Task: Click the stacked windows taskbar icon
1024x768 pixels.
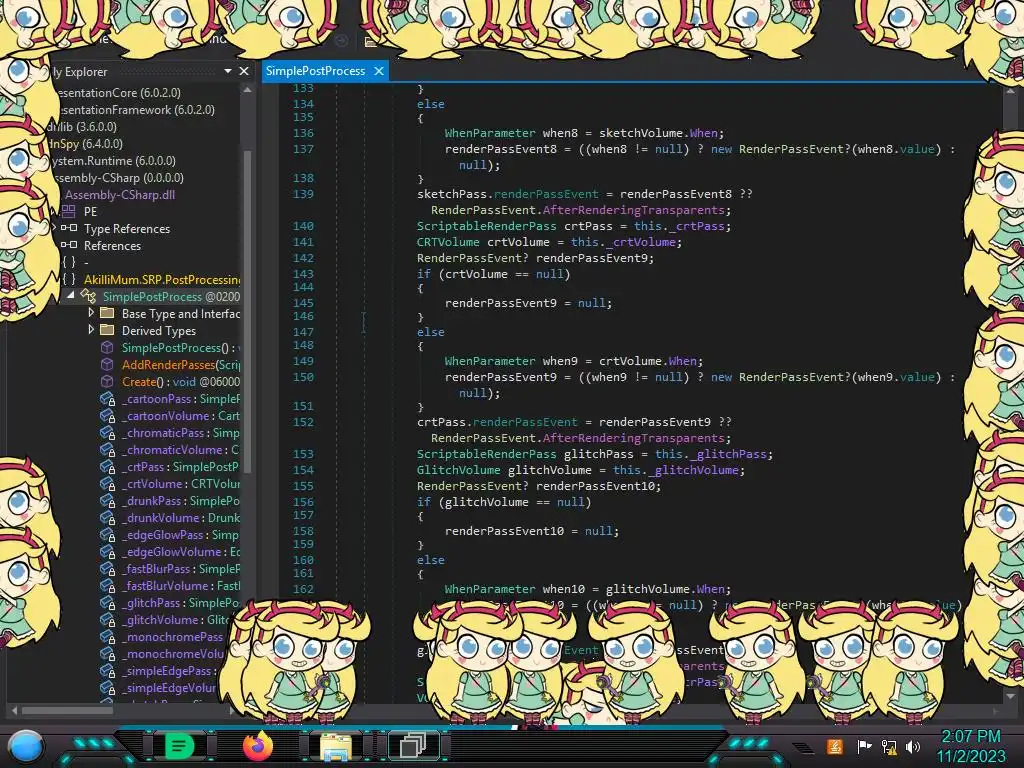Action: pos(413,746)
